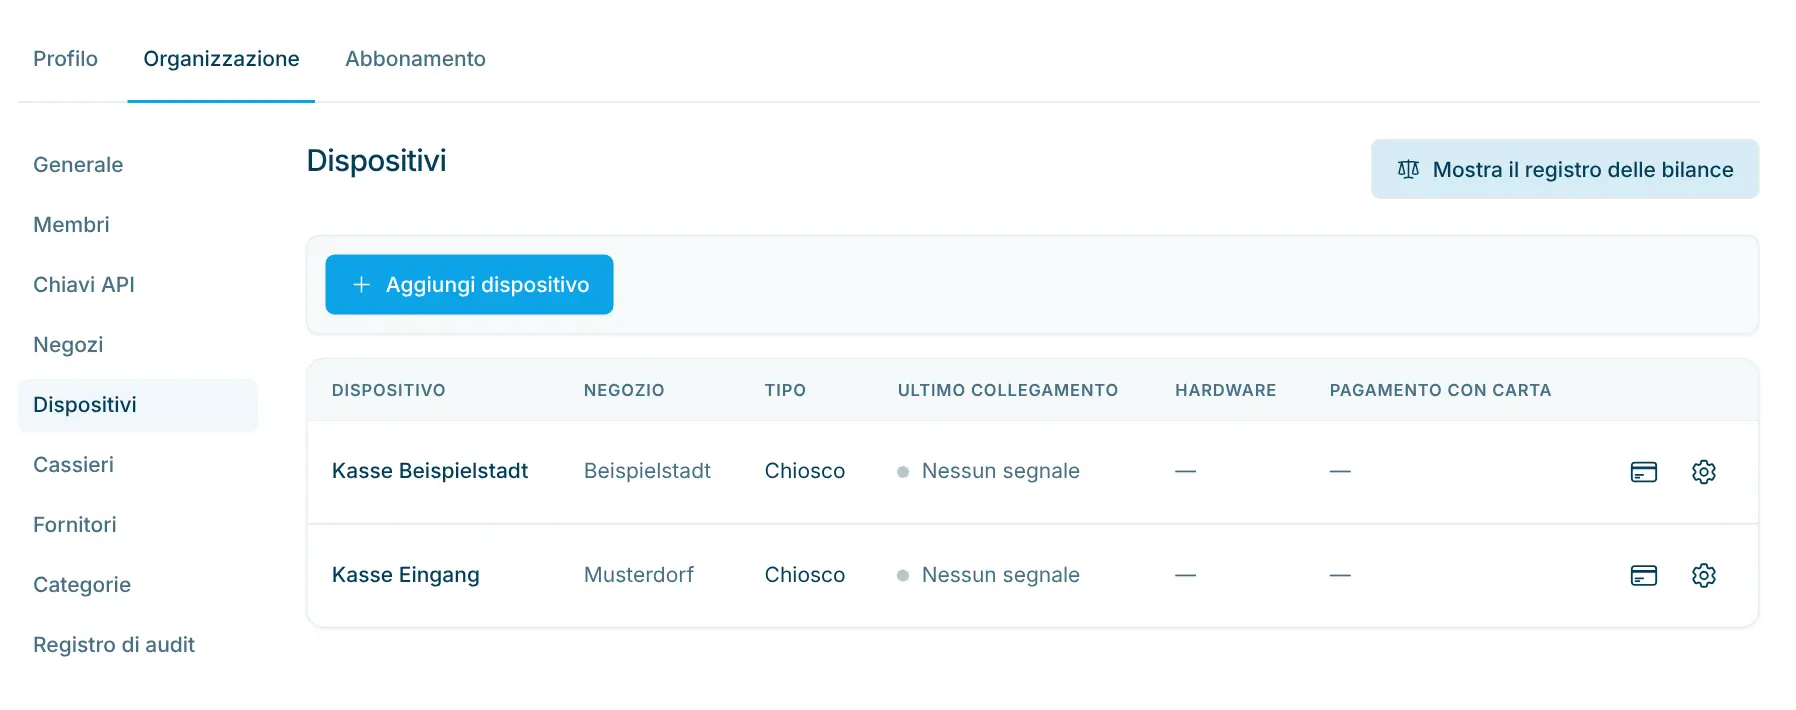Screen dimensions: 1796x710
Task: Click the scale icon in registro bilance button
Action: point(1408,170)
